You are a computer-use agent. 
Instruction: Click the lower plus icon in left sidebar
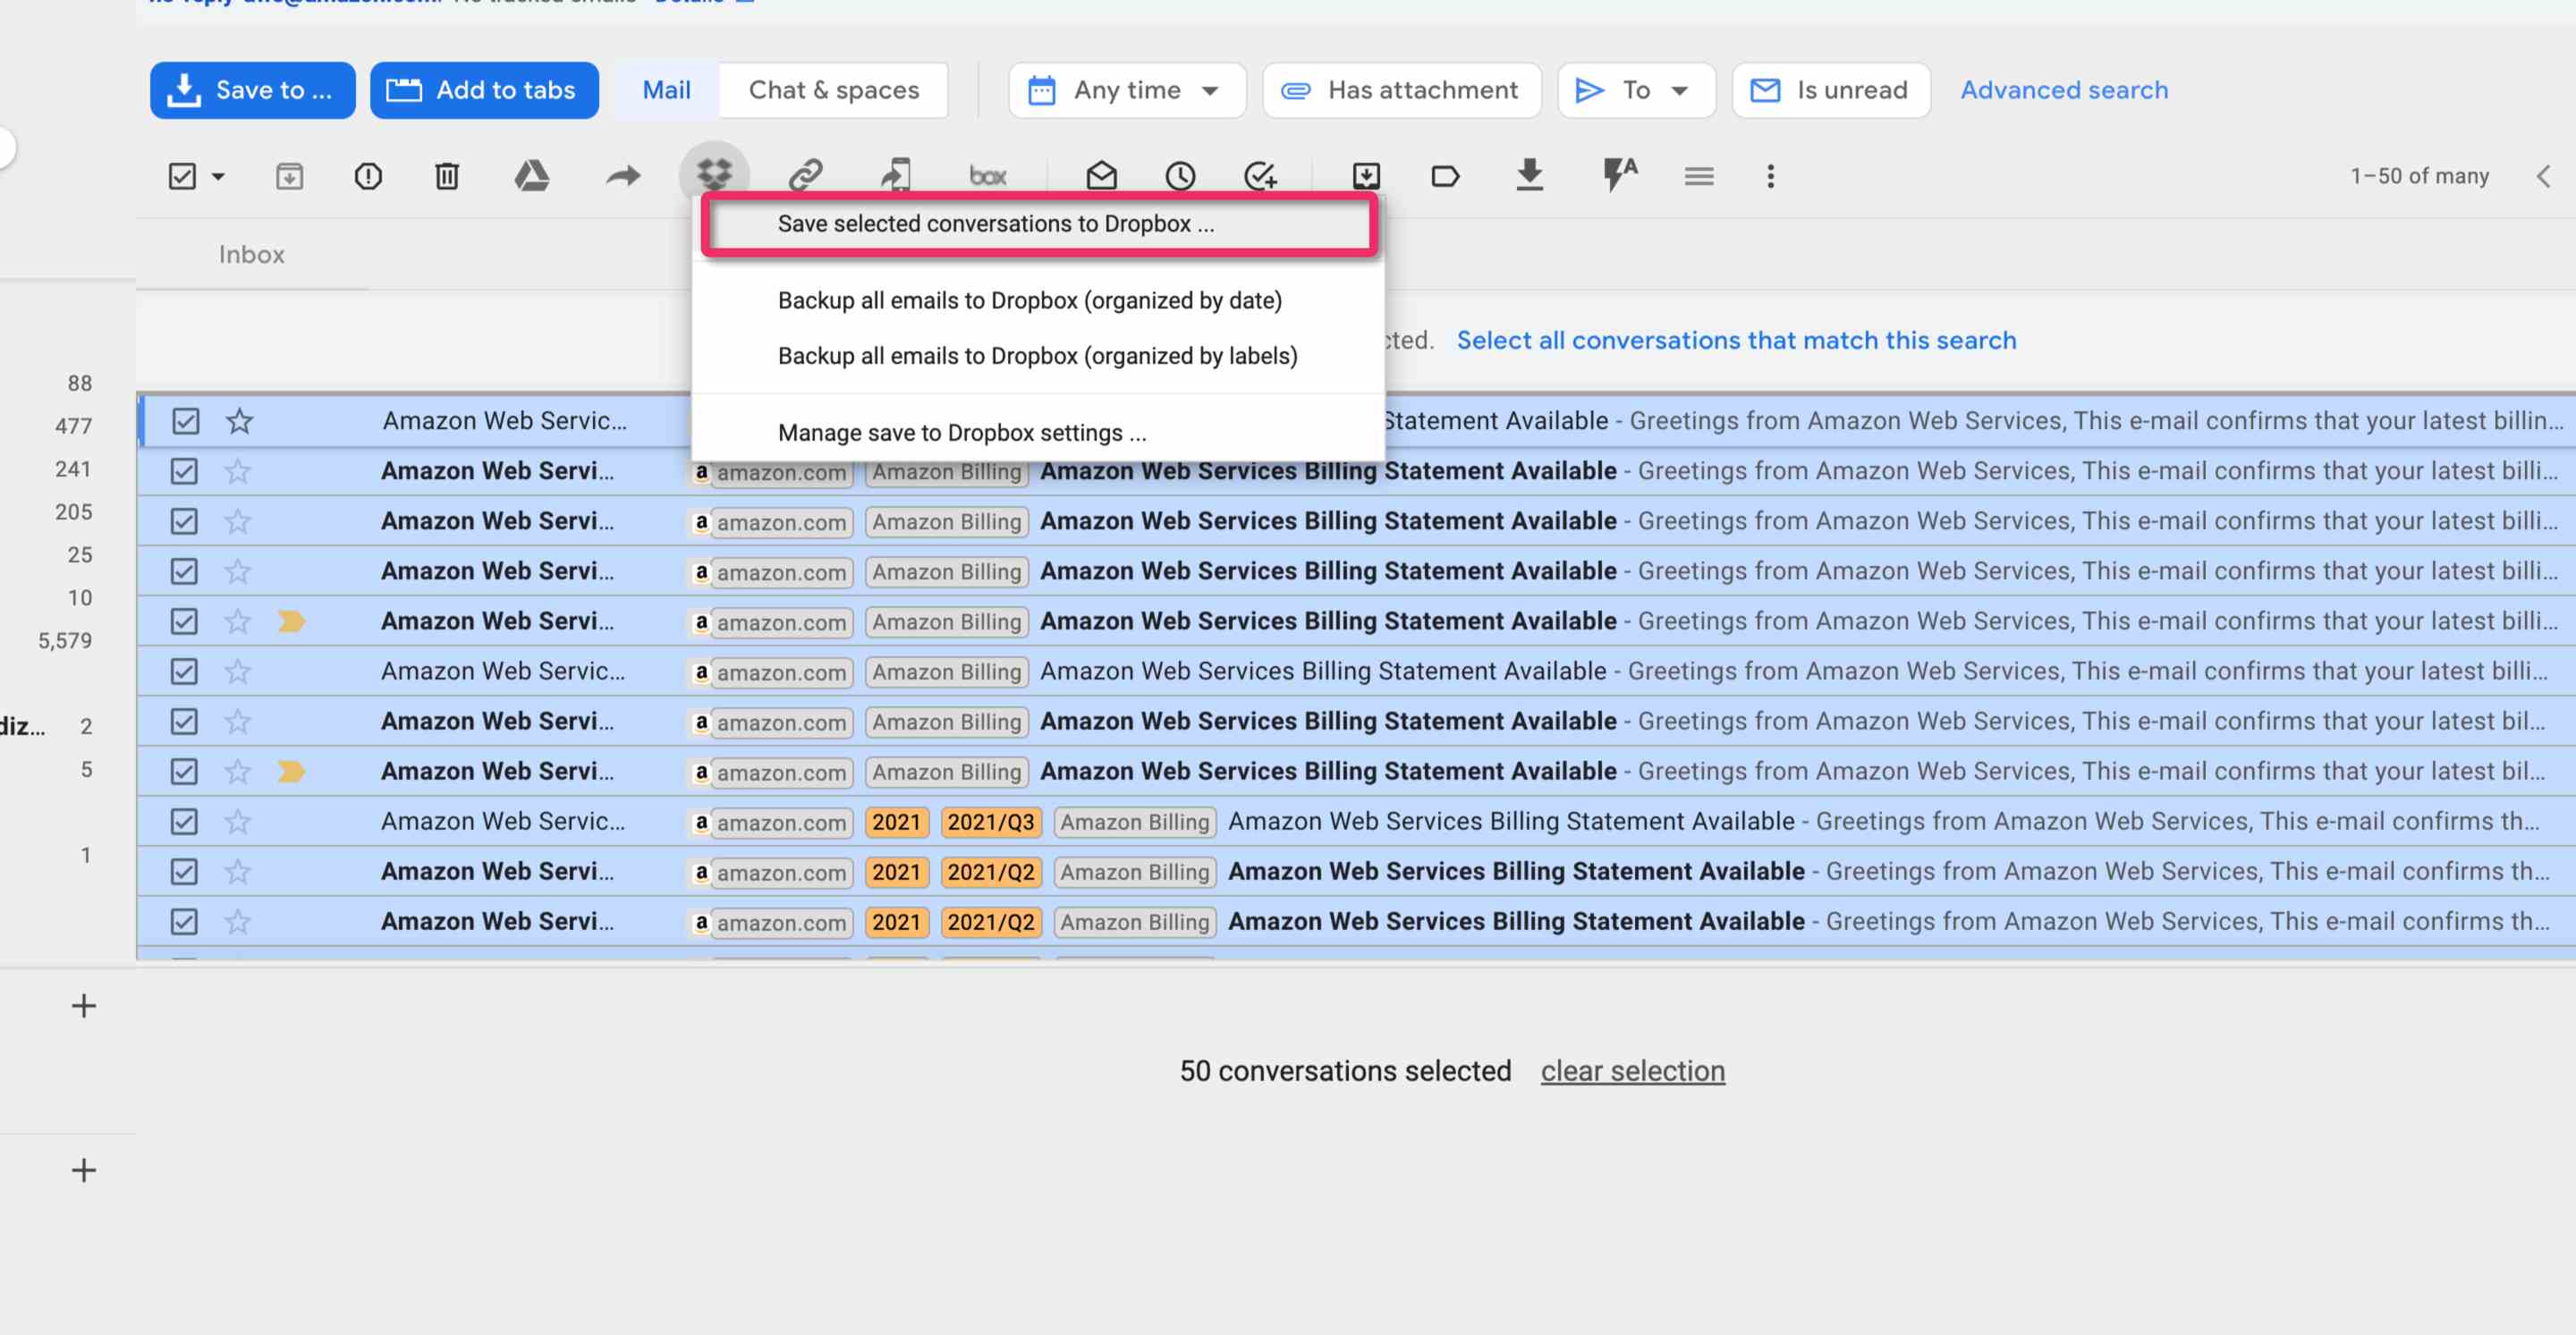pos(84,1169)
